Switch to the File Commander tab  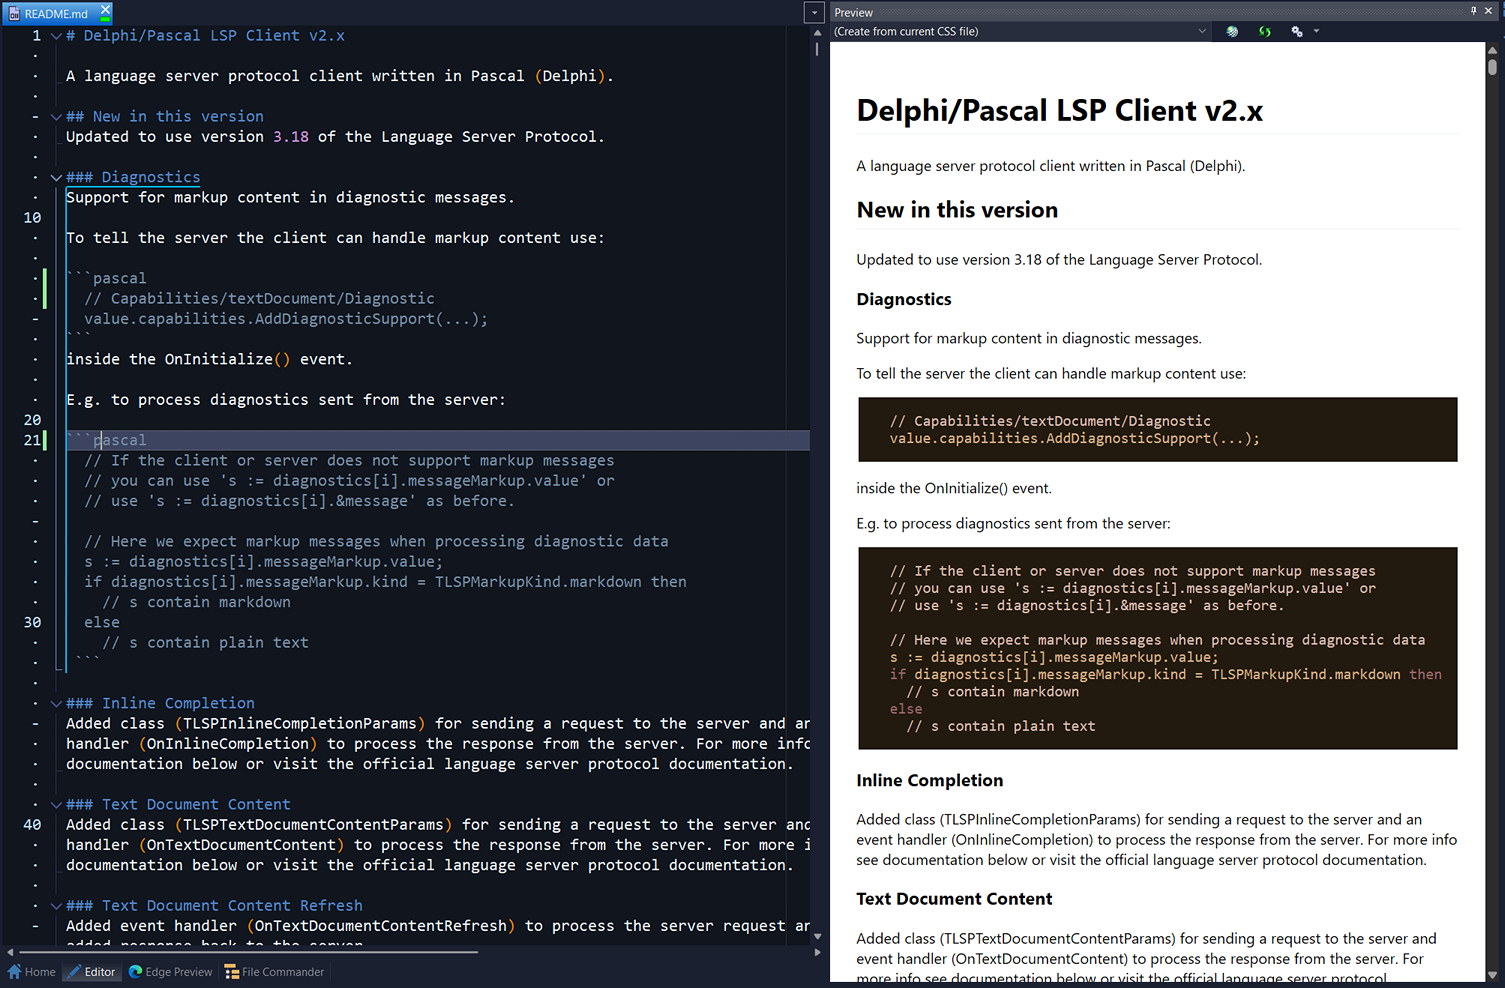274,972
